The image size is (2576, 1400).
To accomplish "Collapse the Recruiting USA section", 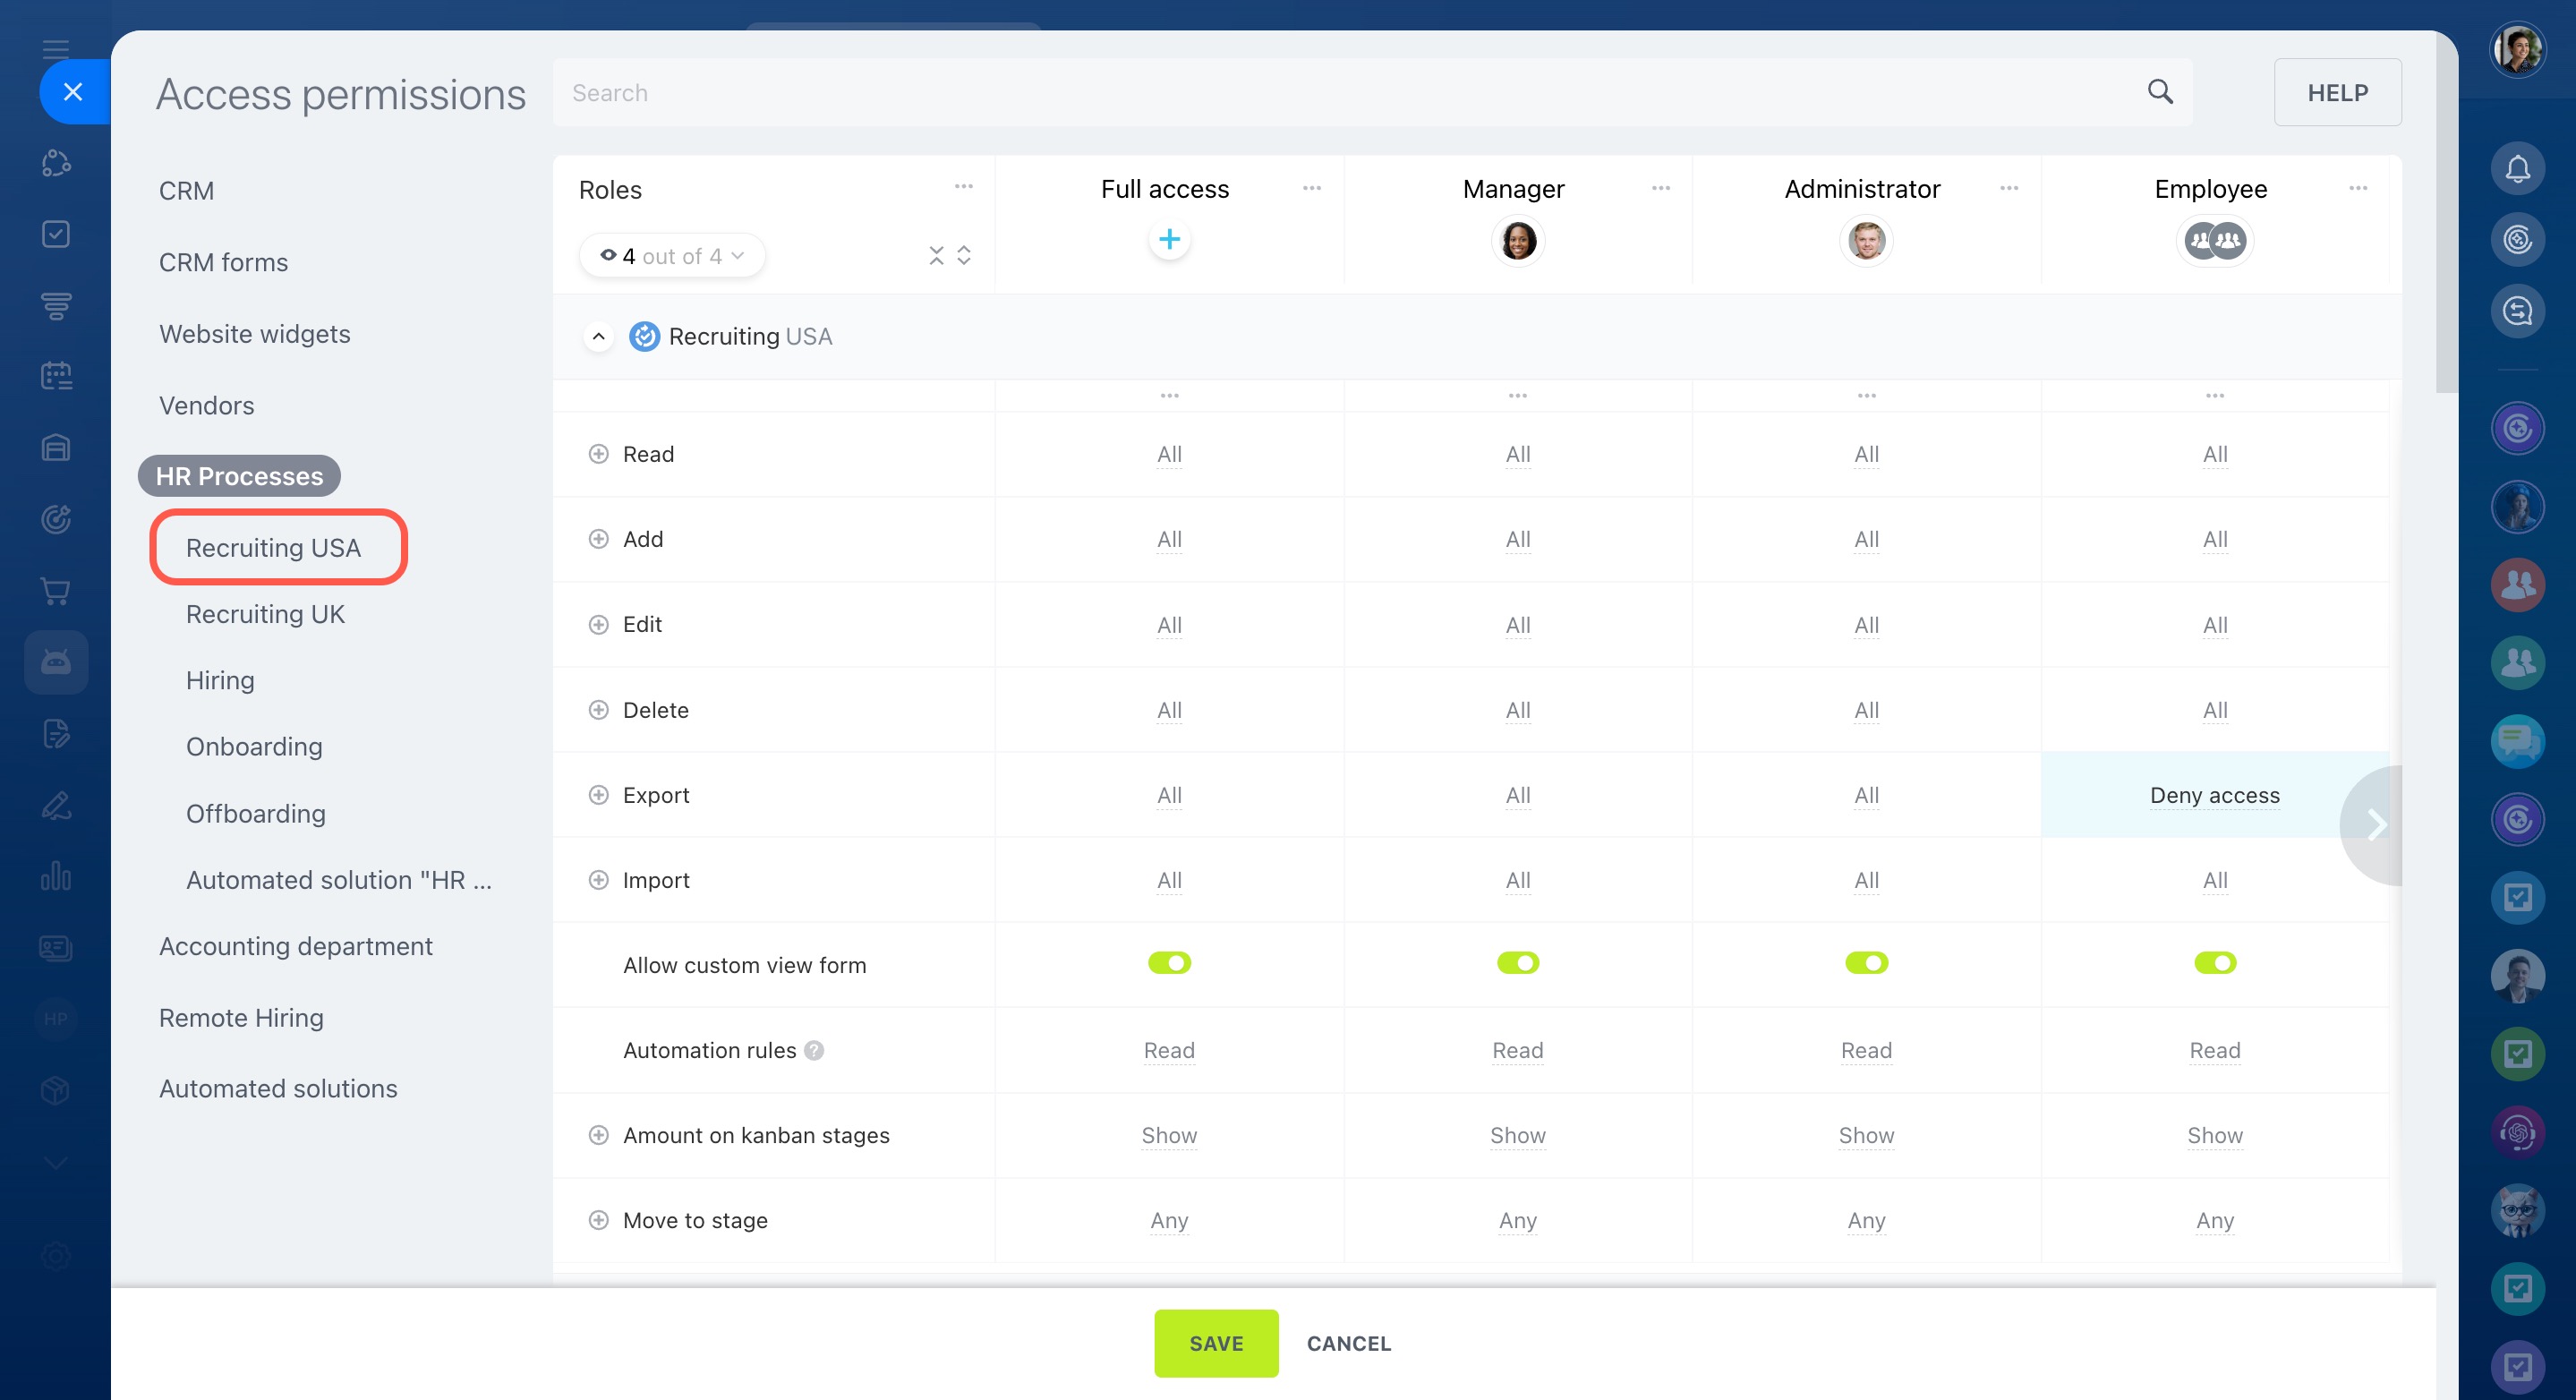I will tap(598, 337).
